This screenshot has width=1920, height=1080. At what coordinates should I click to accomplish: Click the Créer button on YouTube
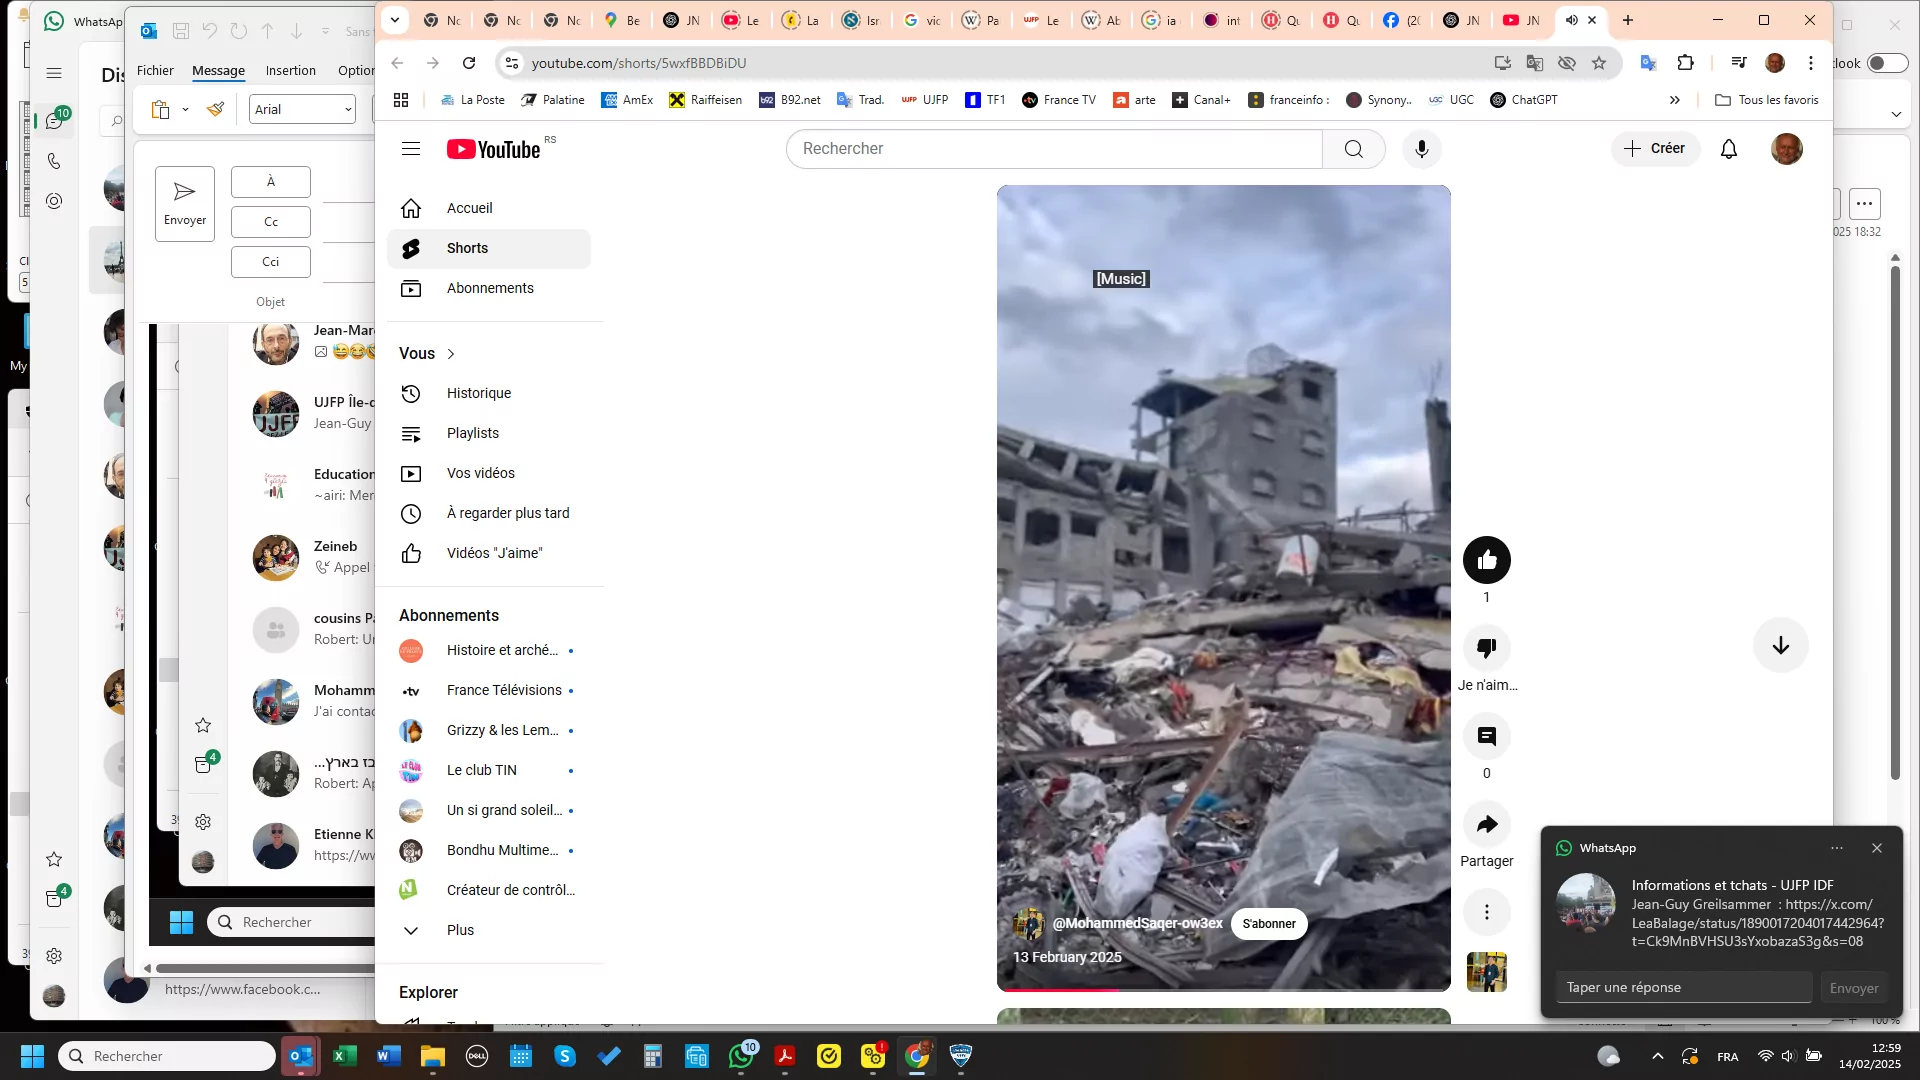click(x=1655, y=149)
